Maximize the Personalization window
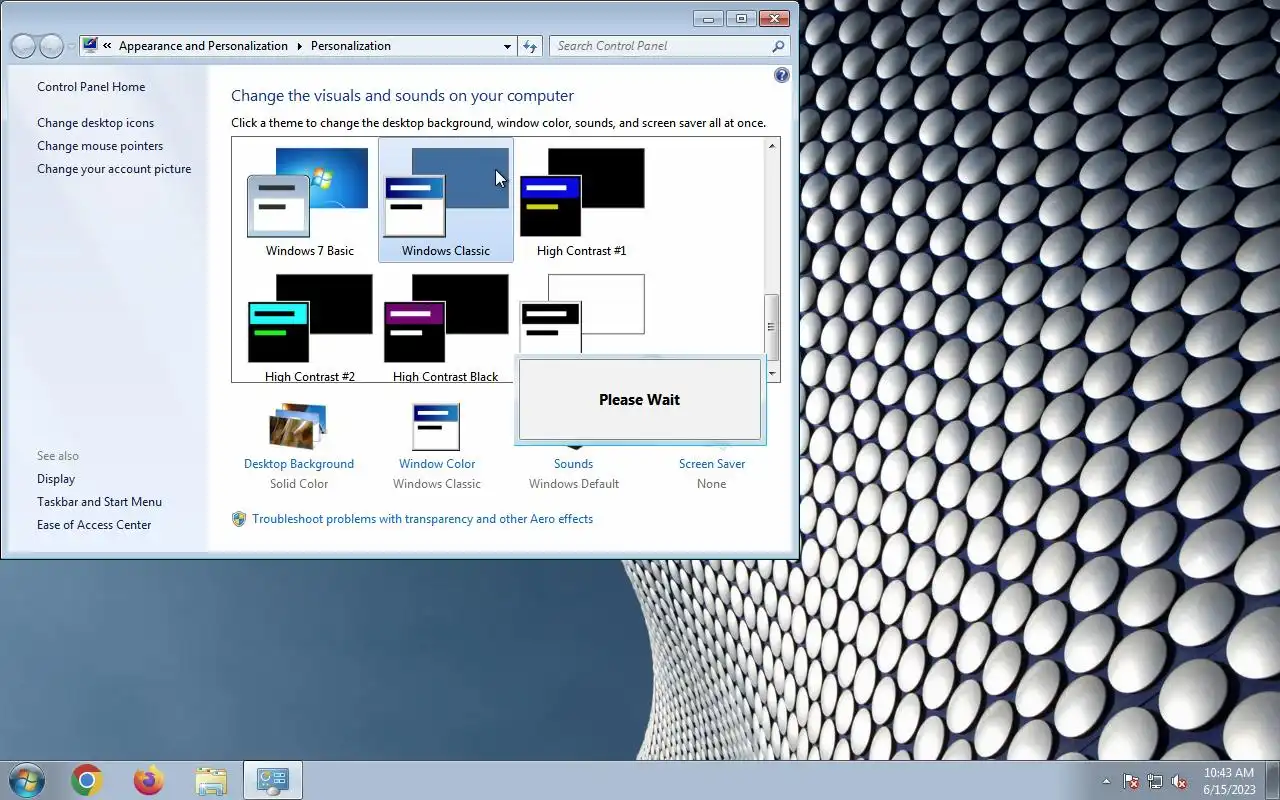The height and width of the screenshot is (800, 1280). pyautogui.click(x=741, y=18)
